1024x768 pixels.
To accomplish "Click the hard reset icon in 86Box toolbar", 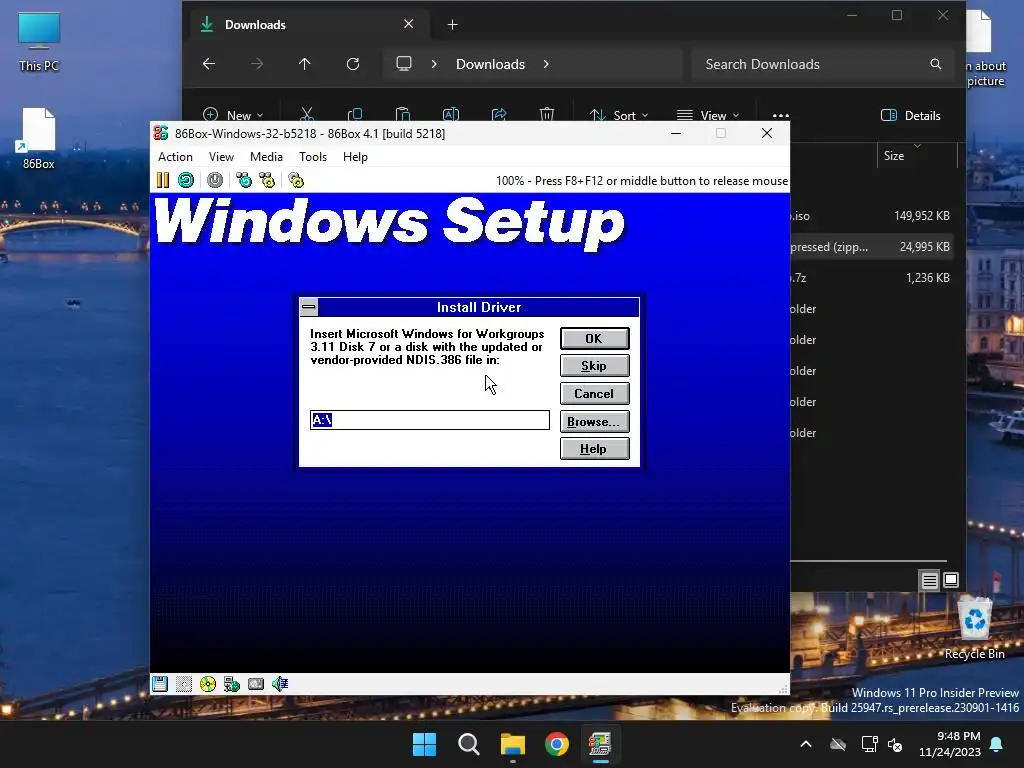I will (x=186, y=180).
